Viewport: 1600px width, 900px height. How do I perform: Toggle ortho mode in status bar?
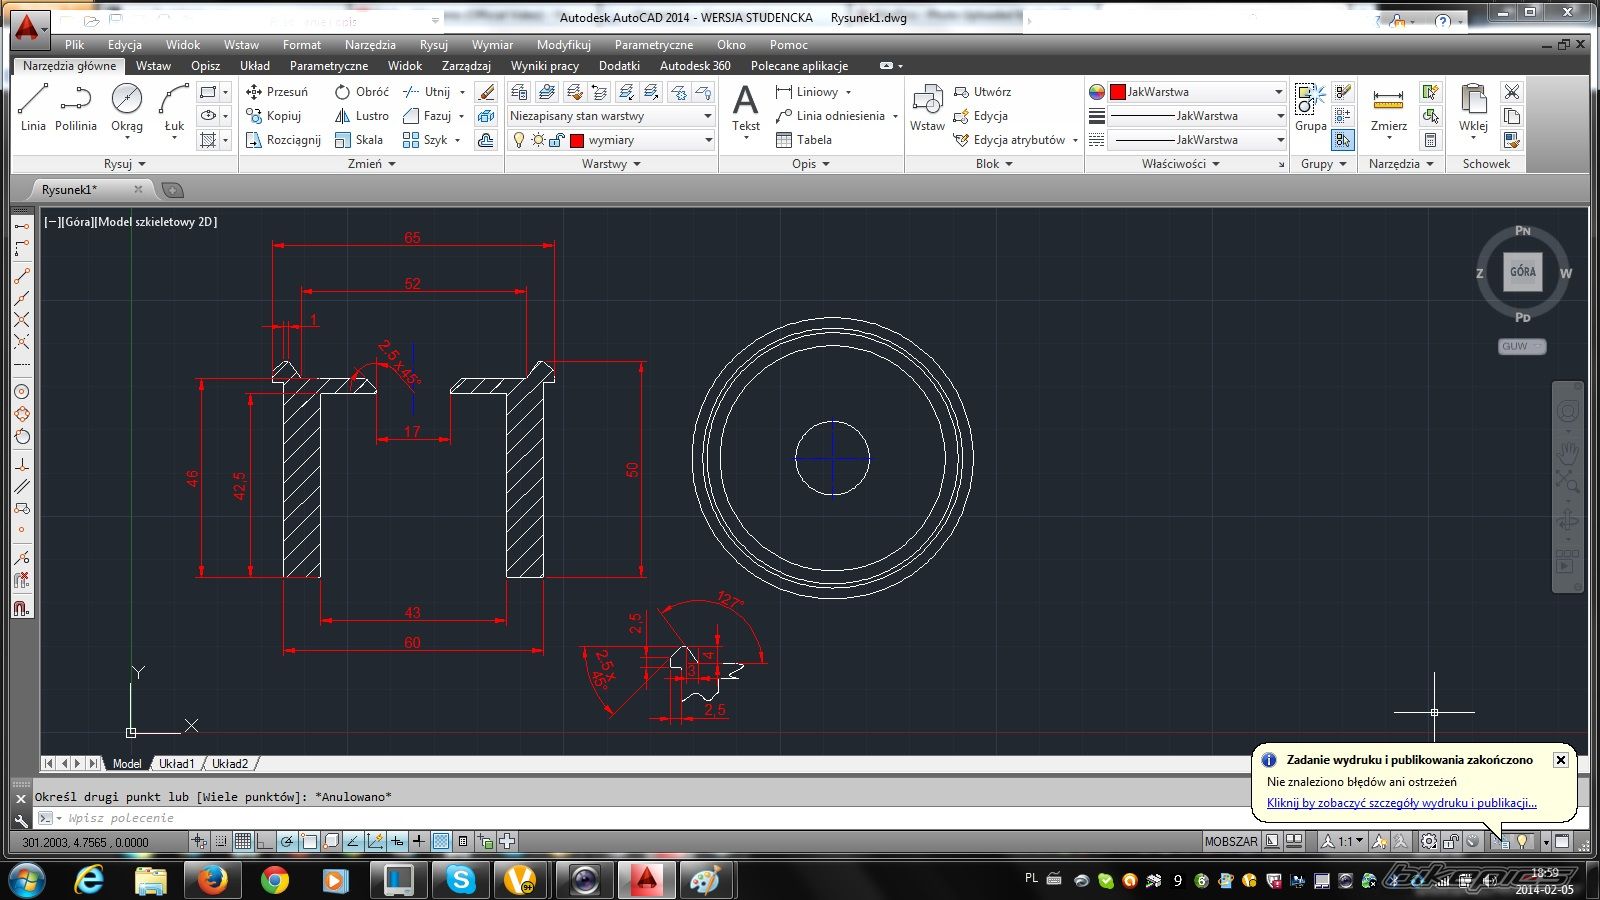[x=265, y=842]
